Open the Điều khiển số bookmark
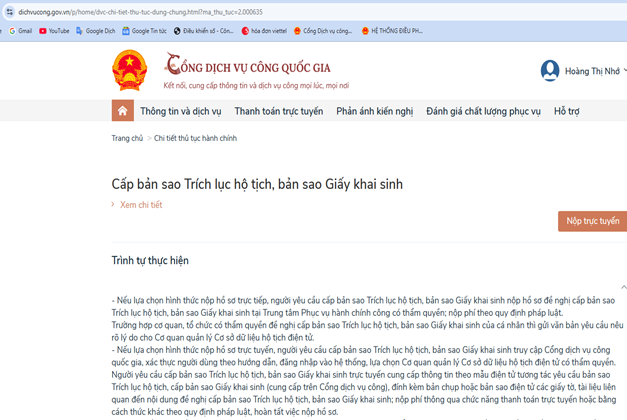Viewport: 627px width, 420px height. (x=204, y=31)
